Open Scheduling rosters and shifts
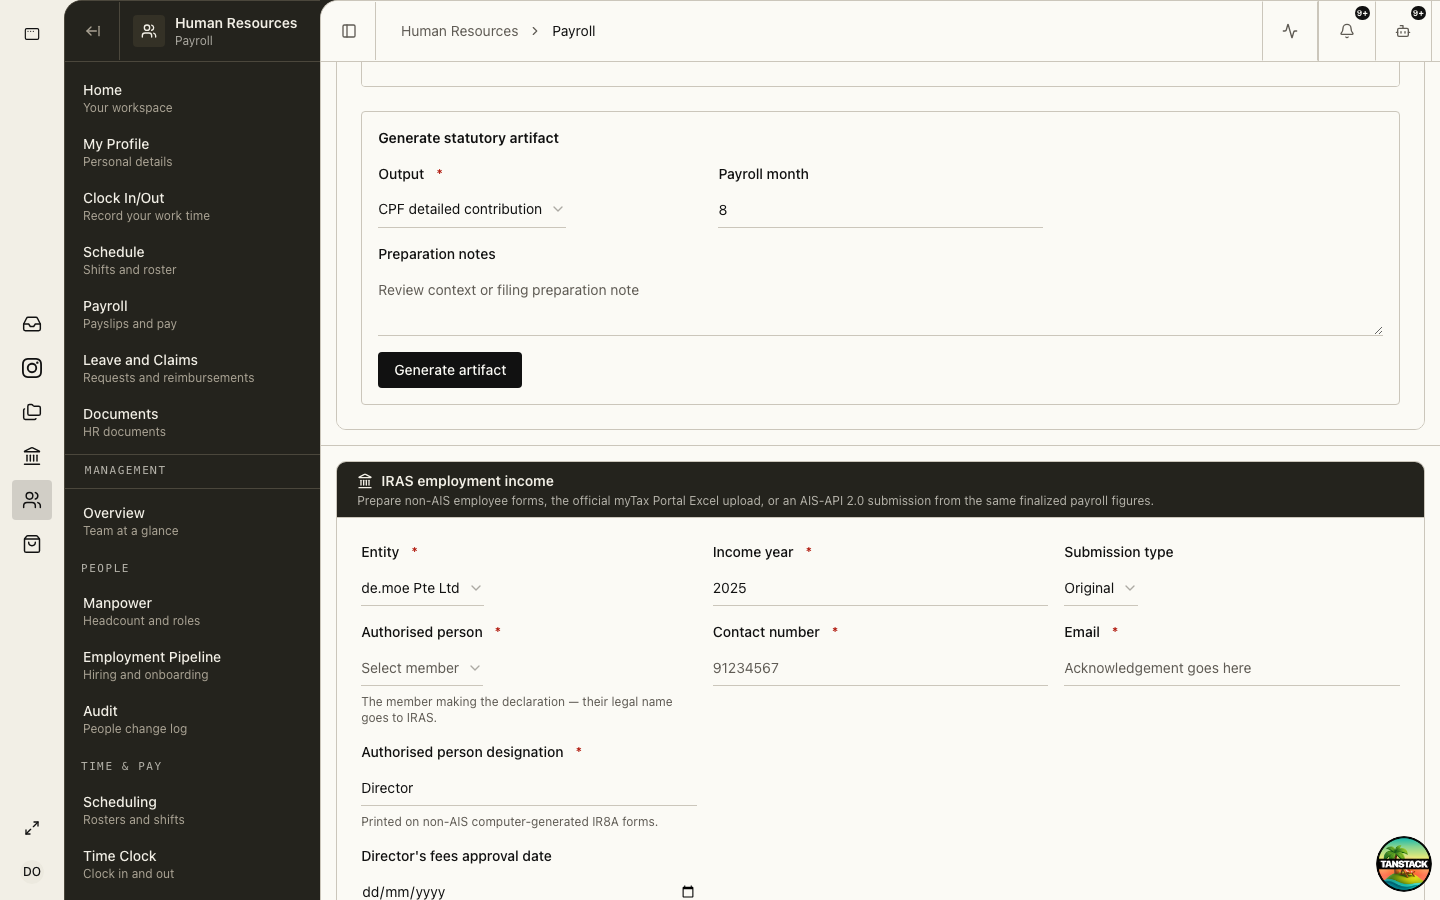This screenshot has width=1440, height=900. pos(192,810)
